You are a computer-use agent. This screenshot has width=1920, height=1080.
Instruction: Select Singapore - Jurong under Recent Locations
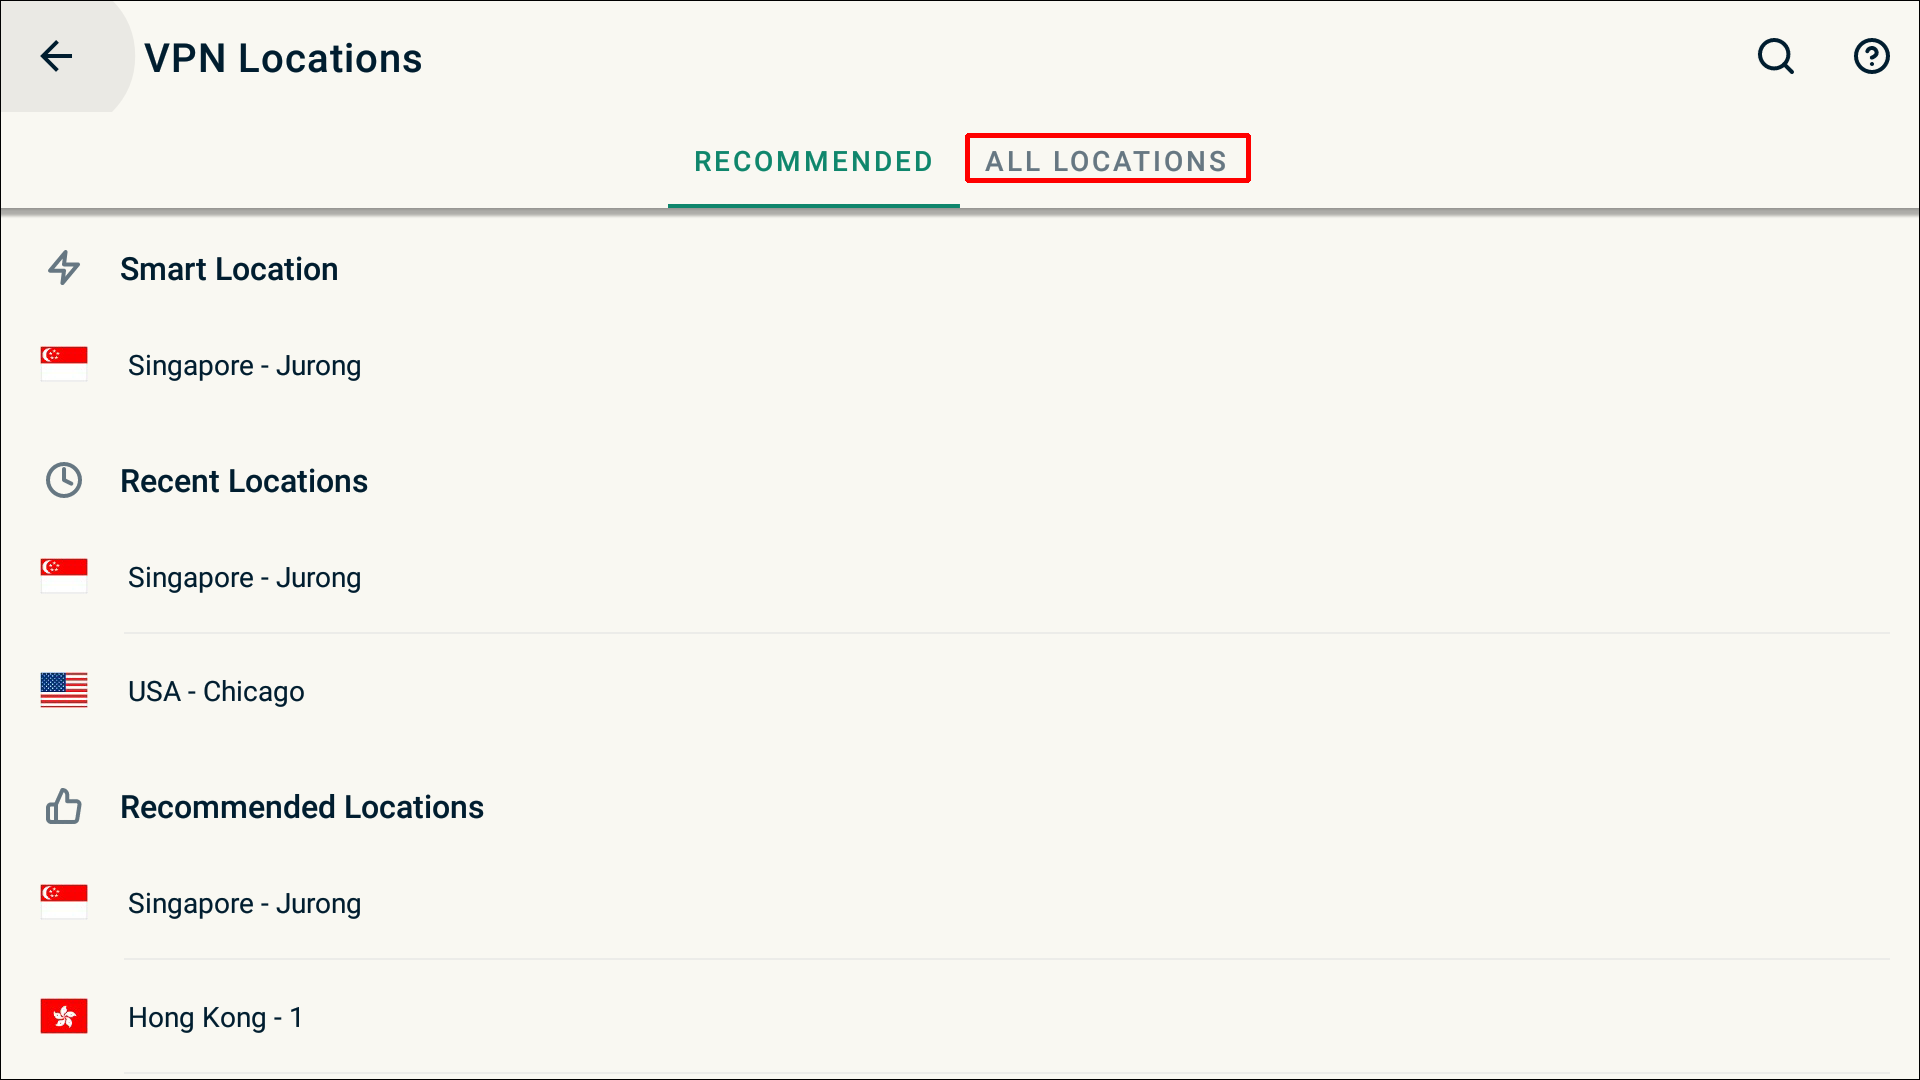tap(244, 578)
